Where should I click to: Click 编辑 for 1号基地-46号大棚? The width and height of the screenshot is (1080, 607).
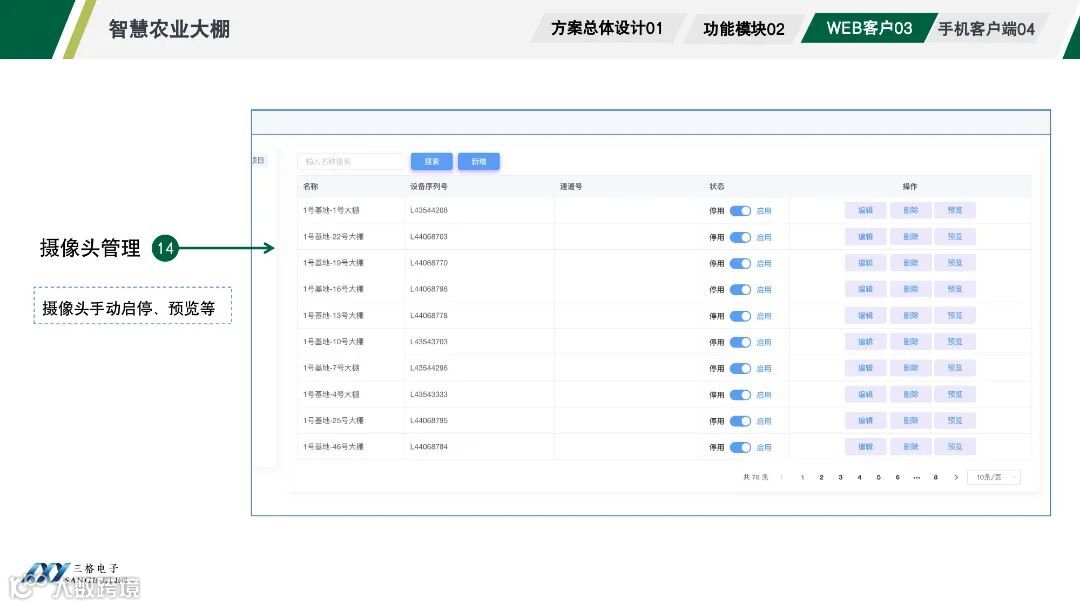866,446
